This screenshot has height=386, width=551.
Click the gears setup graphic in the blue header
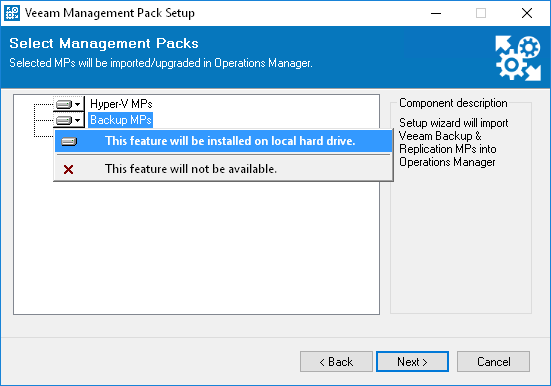(518, 58)
